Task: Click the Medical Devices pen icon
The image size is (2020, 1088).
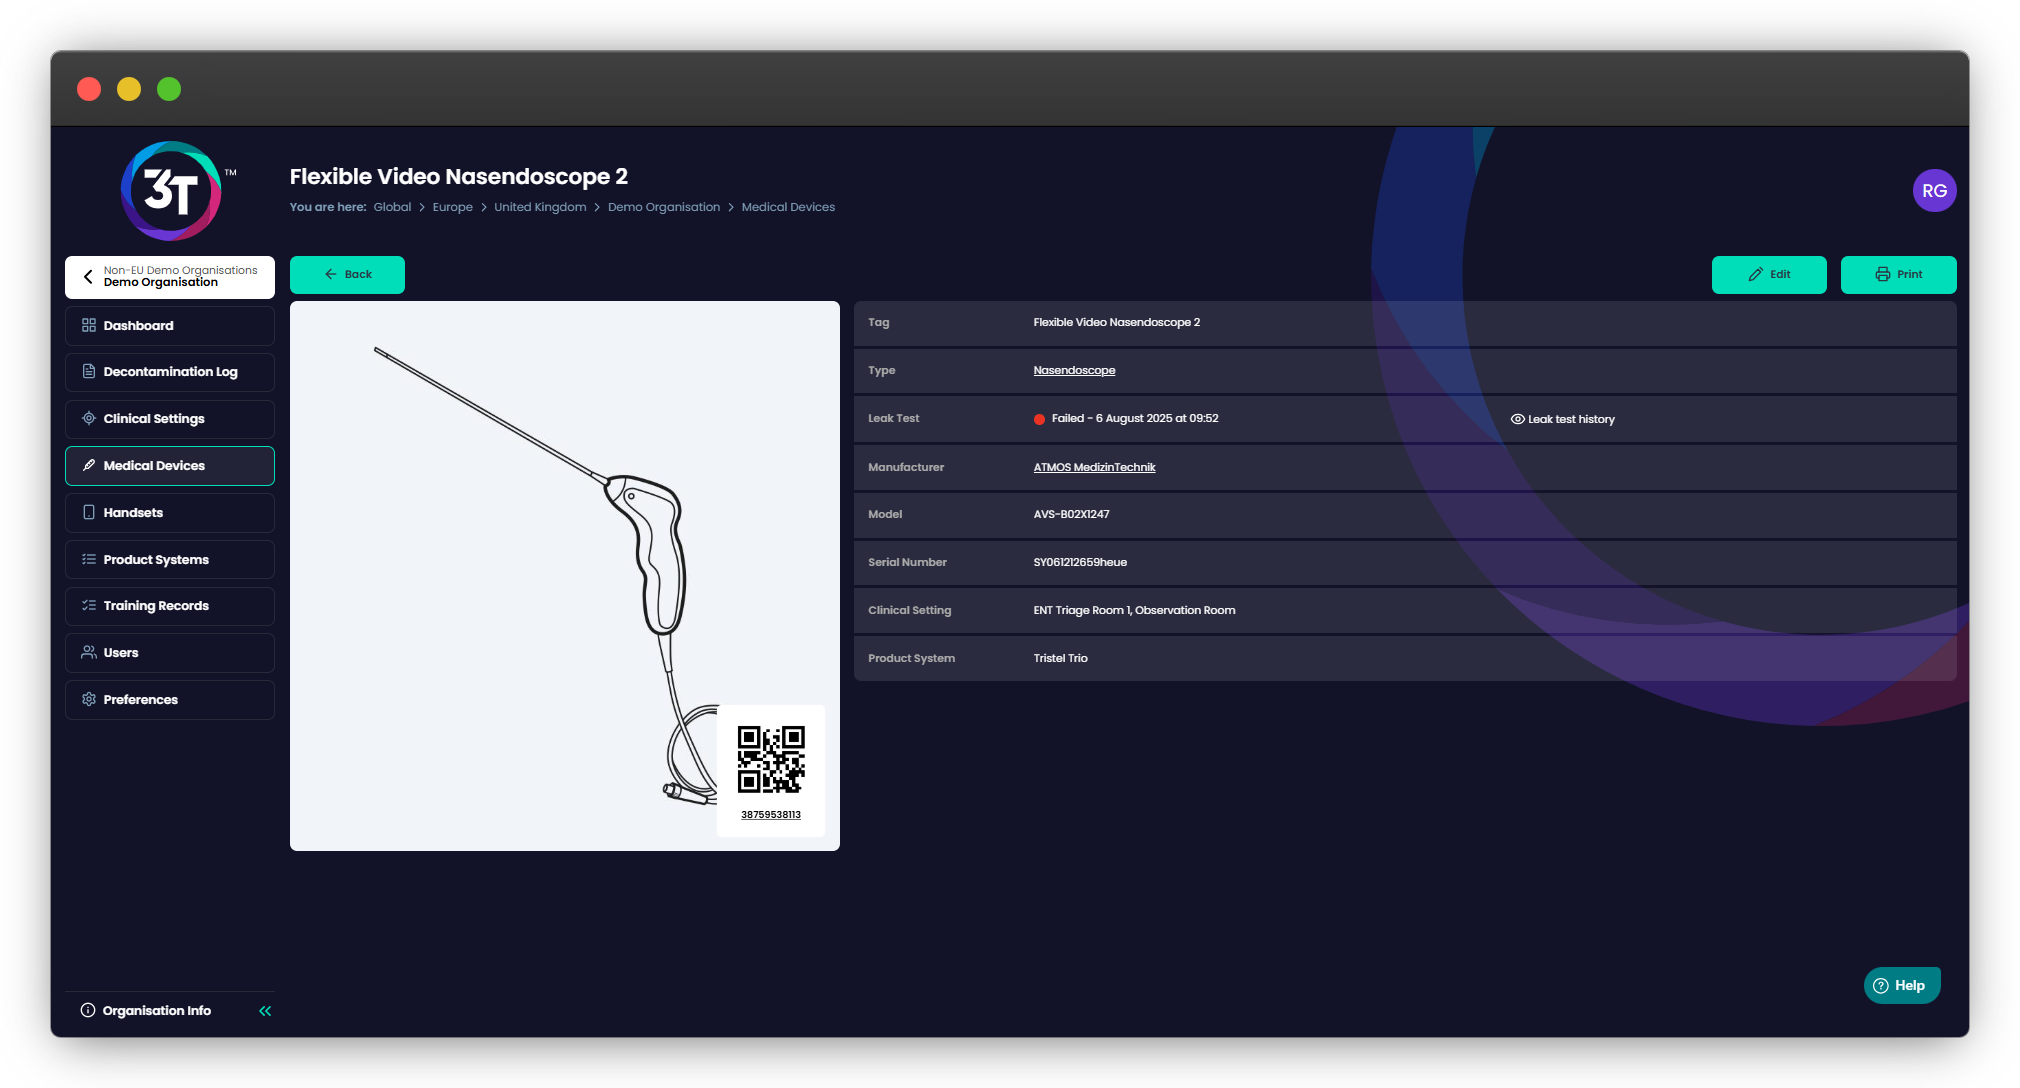Action: [89, 466]
